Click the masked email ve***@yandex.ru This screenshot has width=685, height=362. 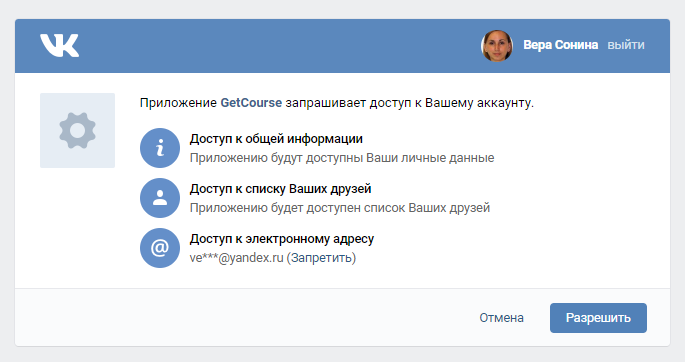(x=236, y=258)
